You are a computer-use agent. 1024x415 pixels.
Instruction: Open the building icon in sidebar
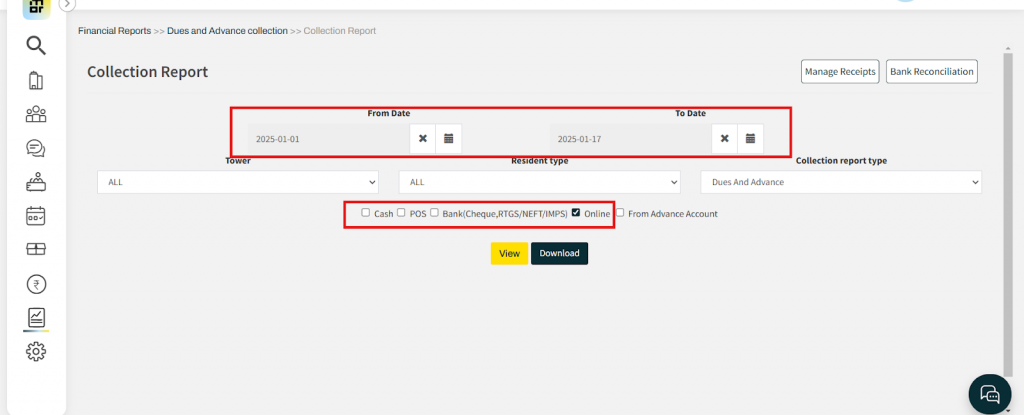click(x=36, y=80)
